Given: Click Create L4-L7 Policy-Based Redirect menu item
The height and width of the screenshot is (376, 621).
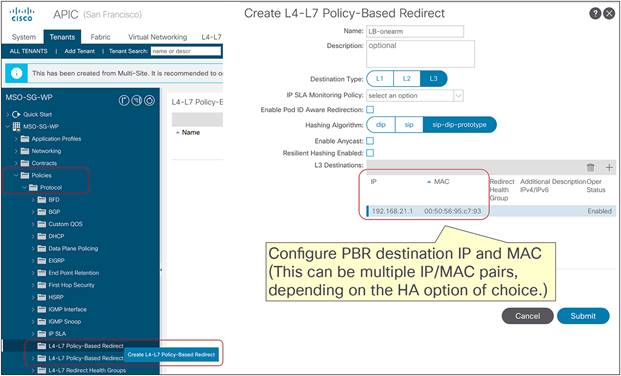Looking at the screenshot, I should tap(171, 355).
